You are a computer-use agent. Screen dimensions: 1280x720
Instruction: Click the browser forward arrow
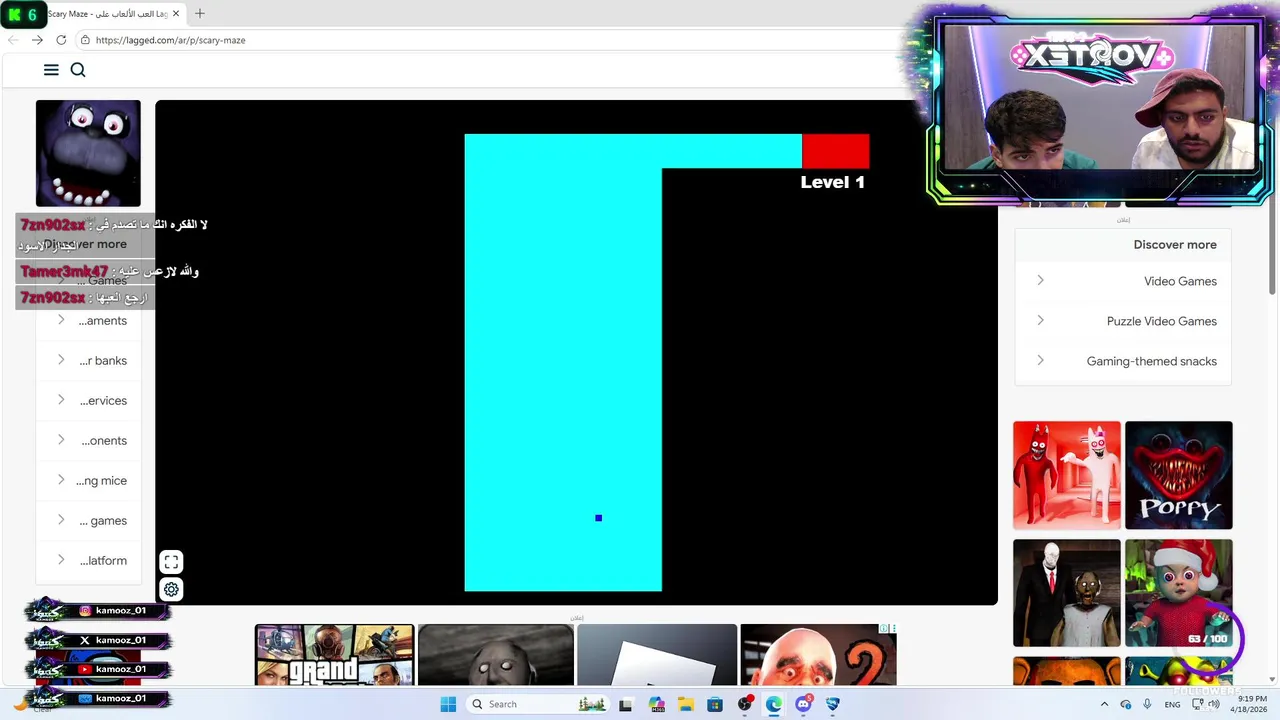pyautogui.click(x=37, y=40)
